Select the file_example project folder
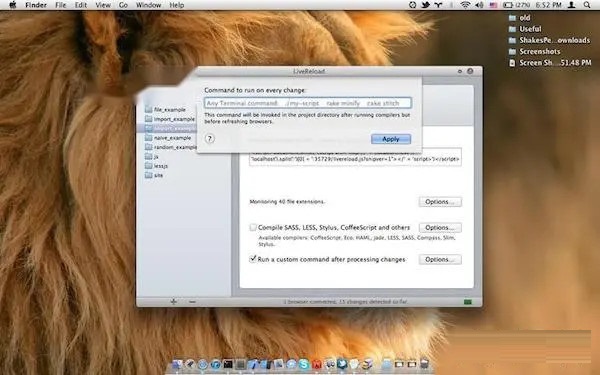 [x=165, y=109]
